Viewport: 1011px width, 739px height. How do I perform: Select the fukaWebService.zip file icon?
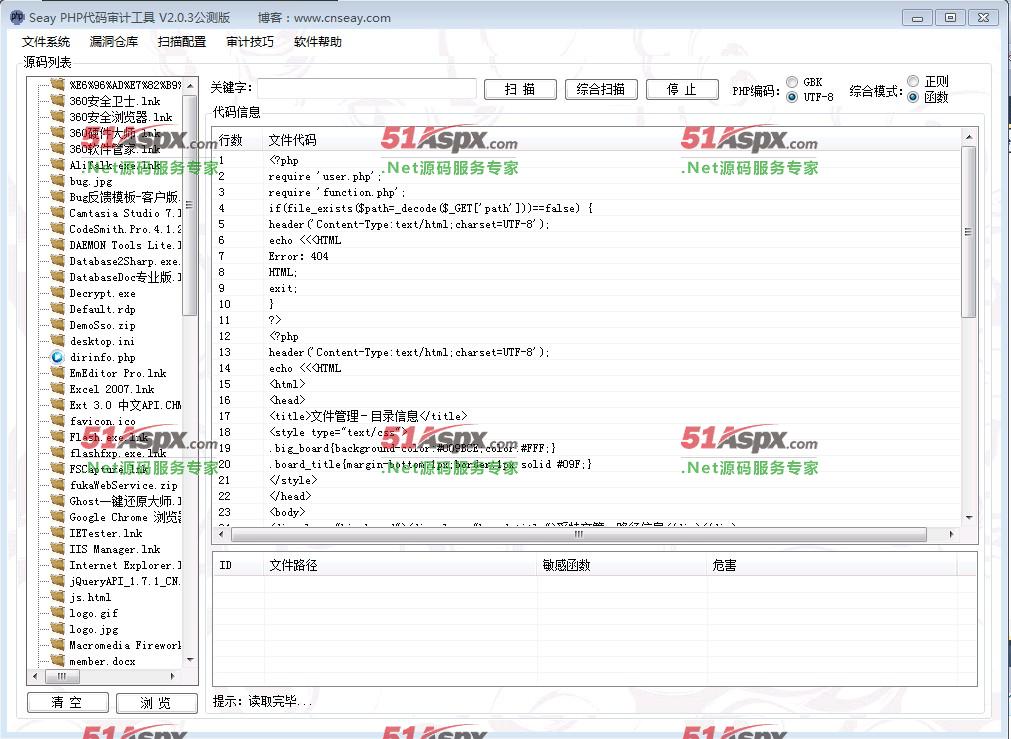tap(57, 485)
